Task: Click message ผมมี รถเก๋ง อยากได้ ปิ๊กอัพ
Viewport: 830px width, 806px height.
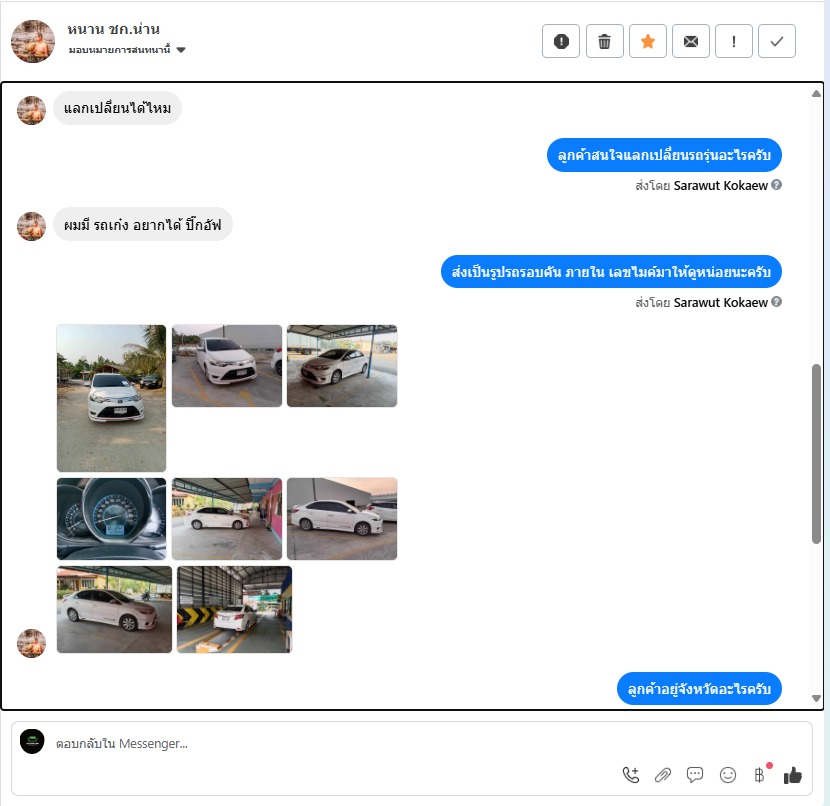Action: click(142, 224)
